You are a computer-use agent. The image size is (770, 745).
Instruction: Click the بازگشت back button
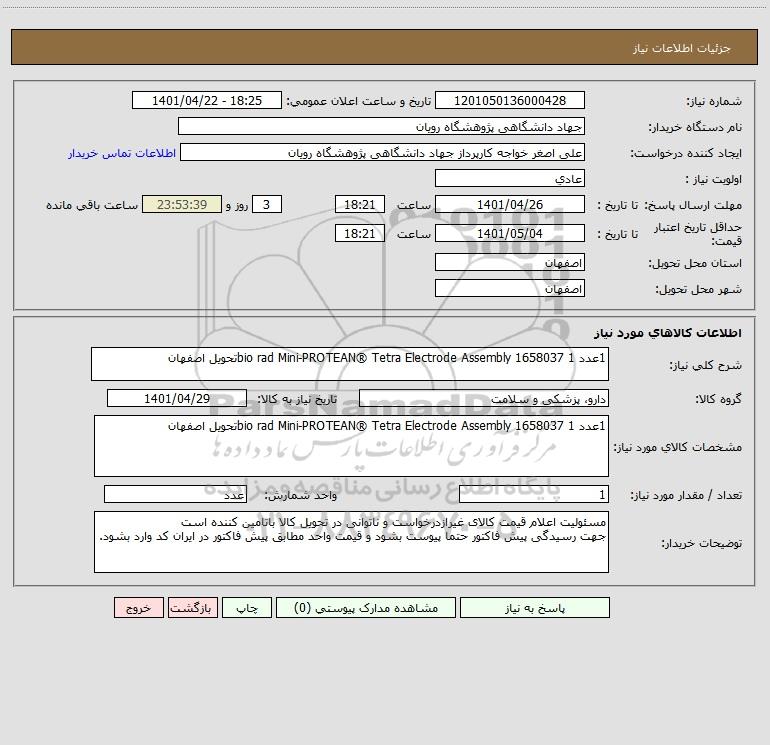(192, 608)
